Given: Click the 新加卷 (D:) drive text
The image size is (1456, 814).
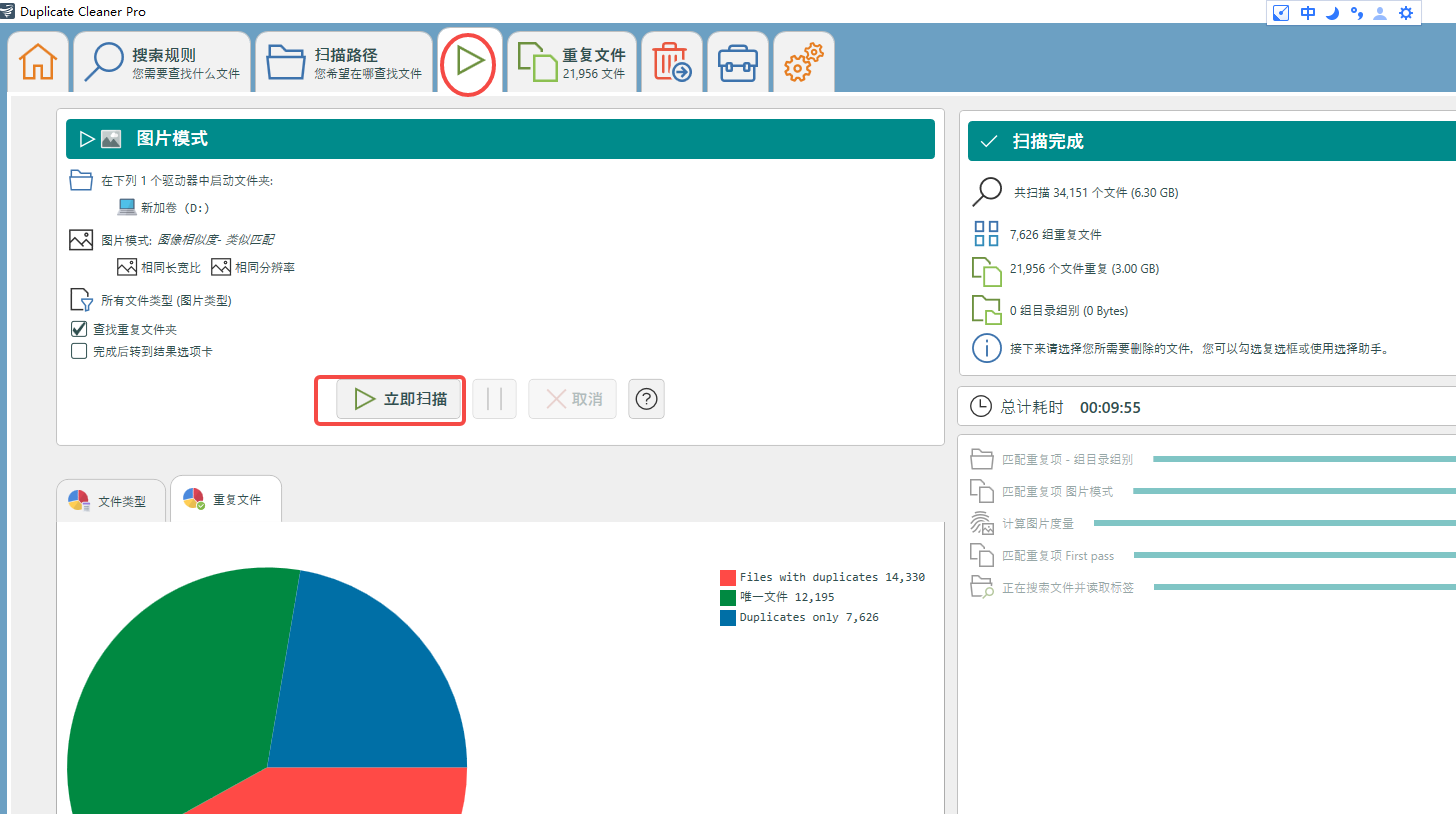Looking at the screenshot, I should (x=175, y=208).
